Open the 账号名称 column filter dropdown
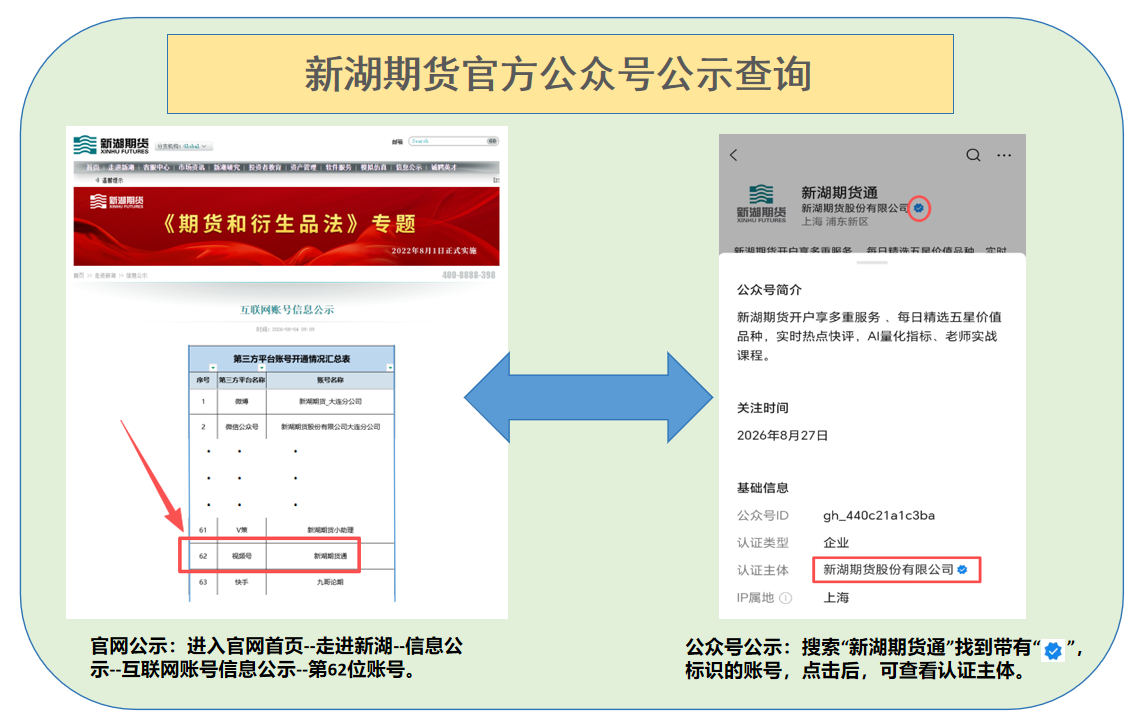Screen dimensions: 1146x726 click(x=390, y=368)
